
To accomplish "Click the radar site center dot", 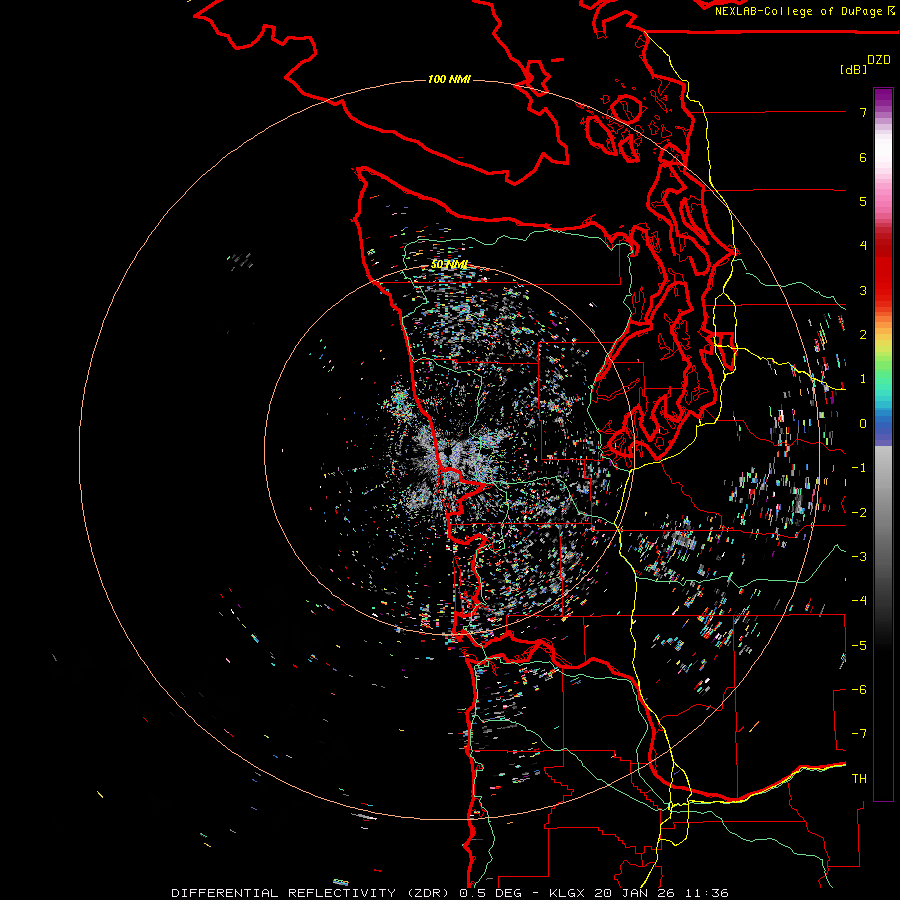I will click(x=448, y=453).
